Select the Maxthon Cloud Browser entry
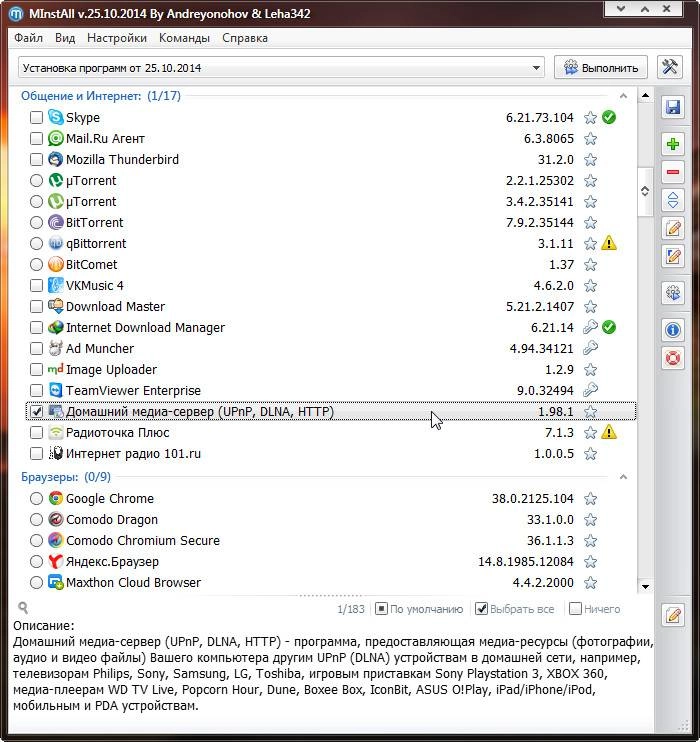Screen dimensions: 700x742 coord(331,582)
